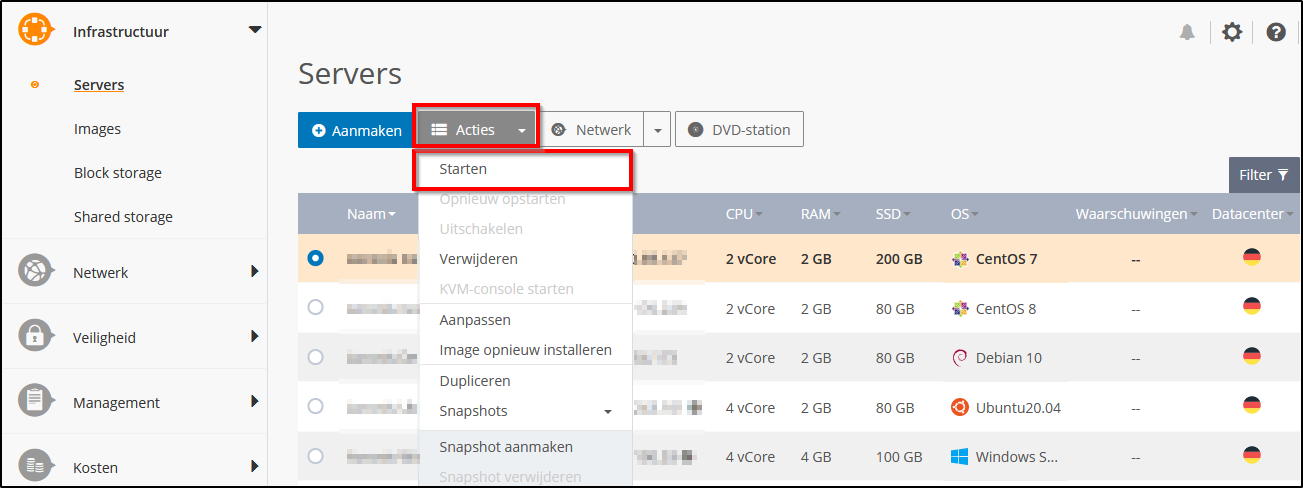Click the Netwerk globe icon in sidebar
1303x488 pixels.
tap(35, 272)
